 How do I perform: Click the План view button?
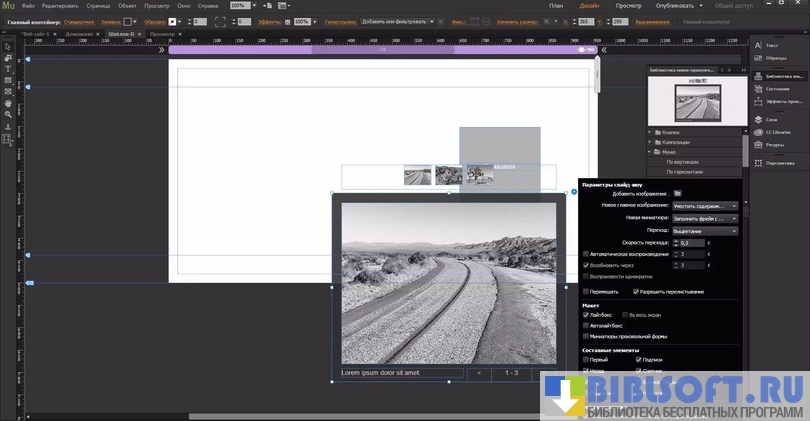tap(556, 6)
